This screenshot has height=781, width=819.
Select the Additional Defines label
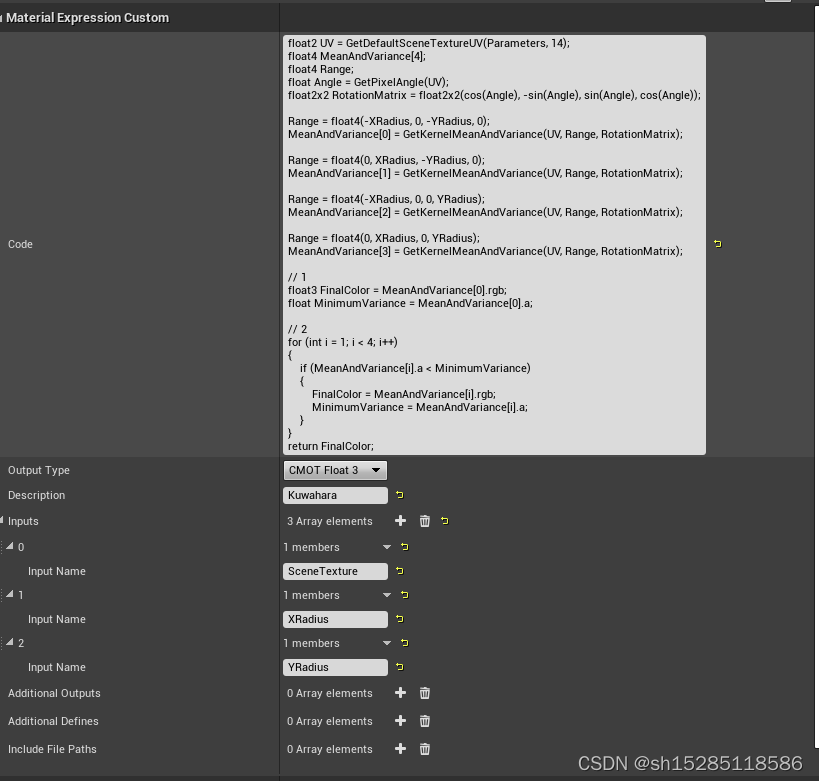click(x=53, y=721)
